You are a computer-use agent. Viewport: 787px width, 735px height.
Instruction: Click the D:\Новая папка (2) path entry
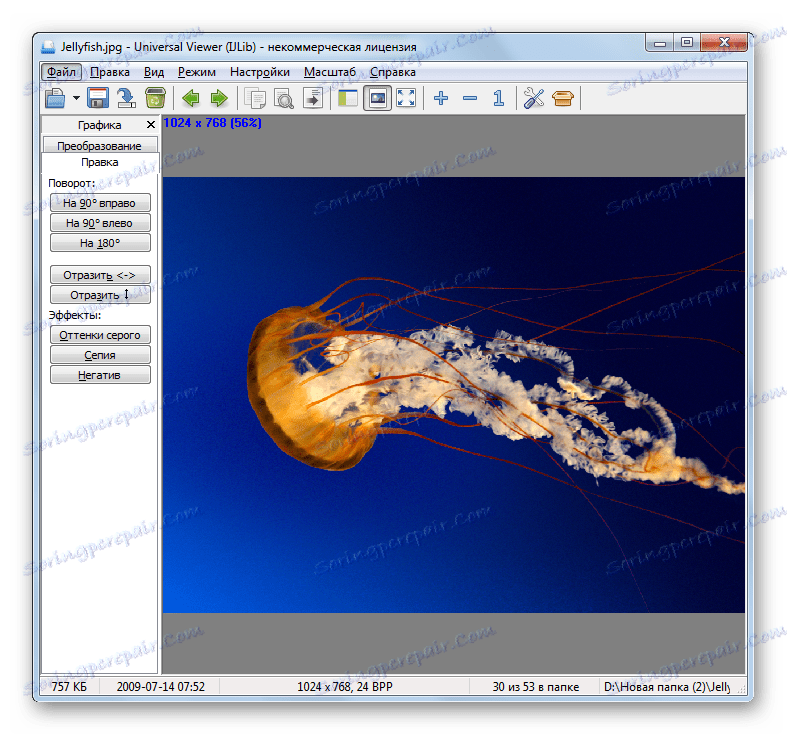click(x=667, y=686)
